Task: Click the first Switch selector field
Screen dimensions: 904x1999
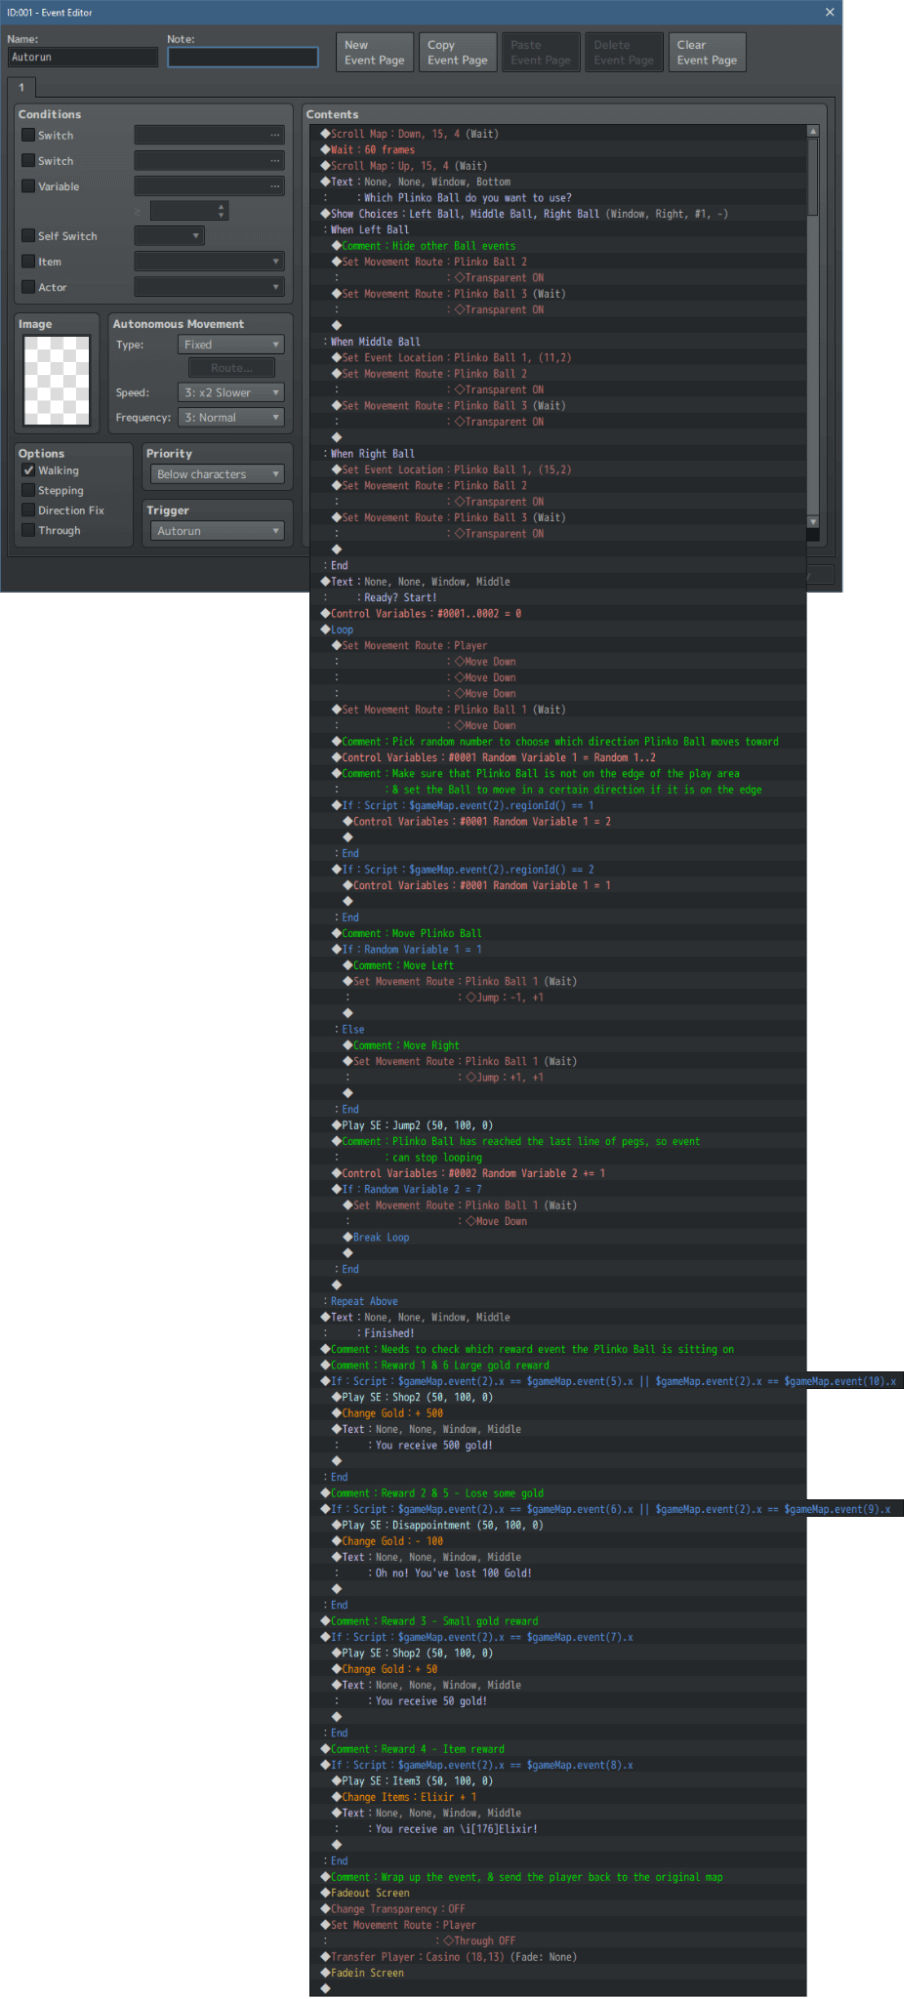Action: [209, 135]
